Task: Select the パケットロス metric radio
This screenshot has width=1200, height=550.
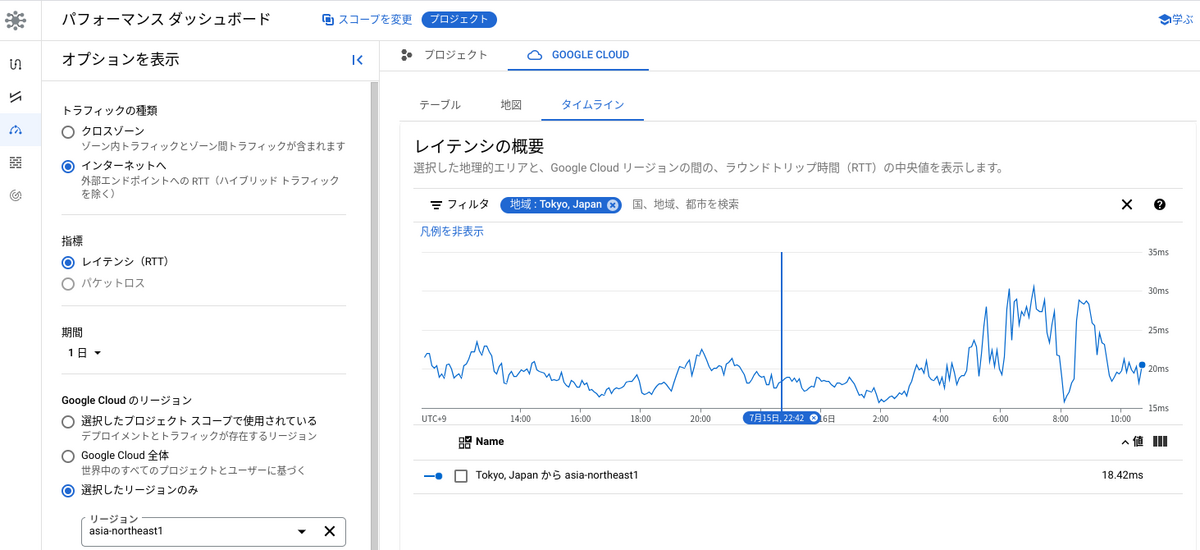Action: [x=68, y=283]
